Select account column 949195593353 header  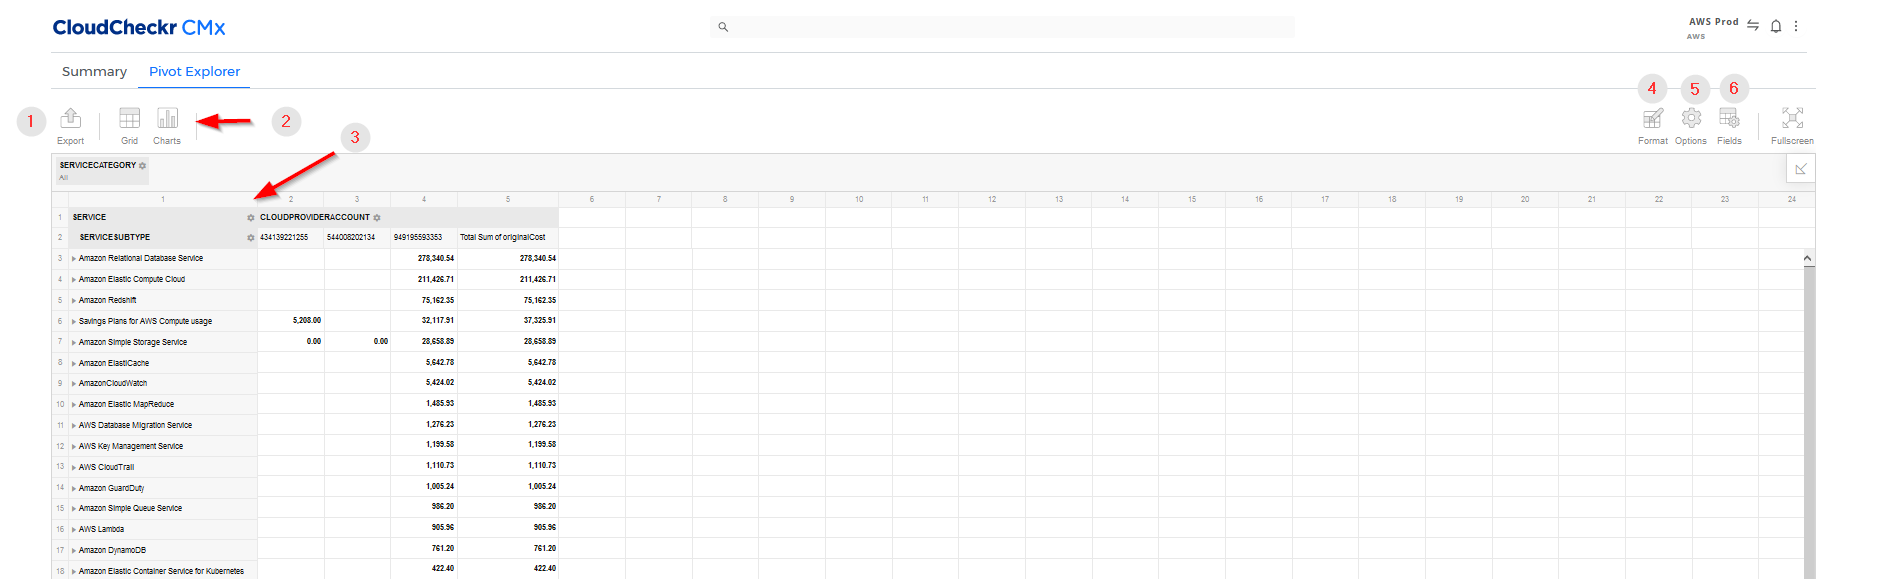424,237
